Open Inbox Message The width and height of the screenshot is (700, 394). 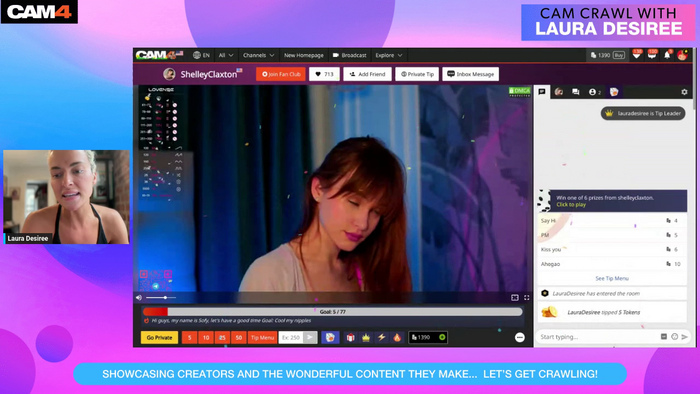point(471,74)
